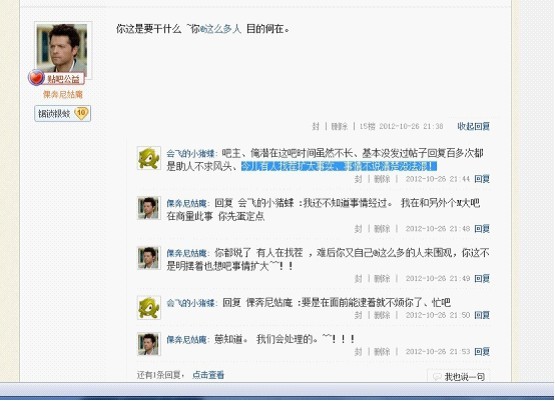
Task: Click 回复 on the 21:44 comment
Action: coord(482,179)
